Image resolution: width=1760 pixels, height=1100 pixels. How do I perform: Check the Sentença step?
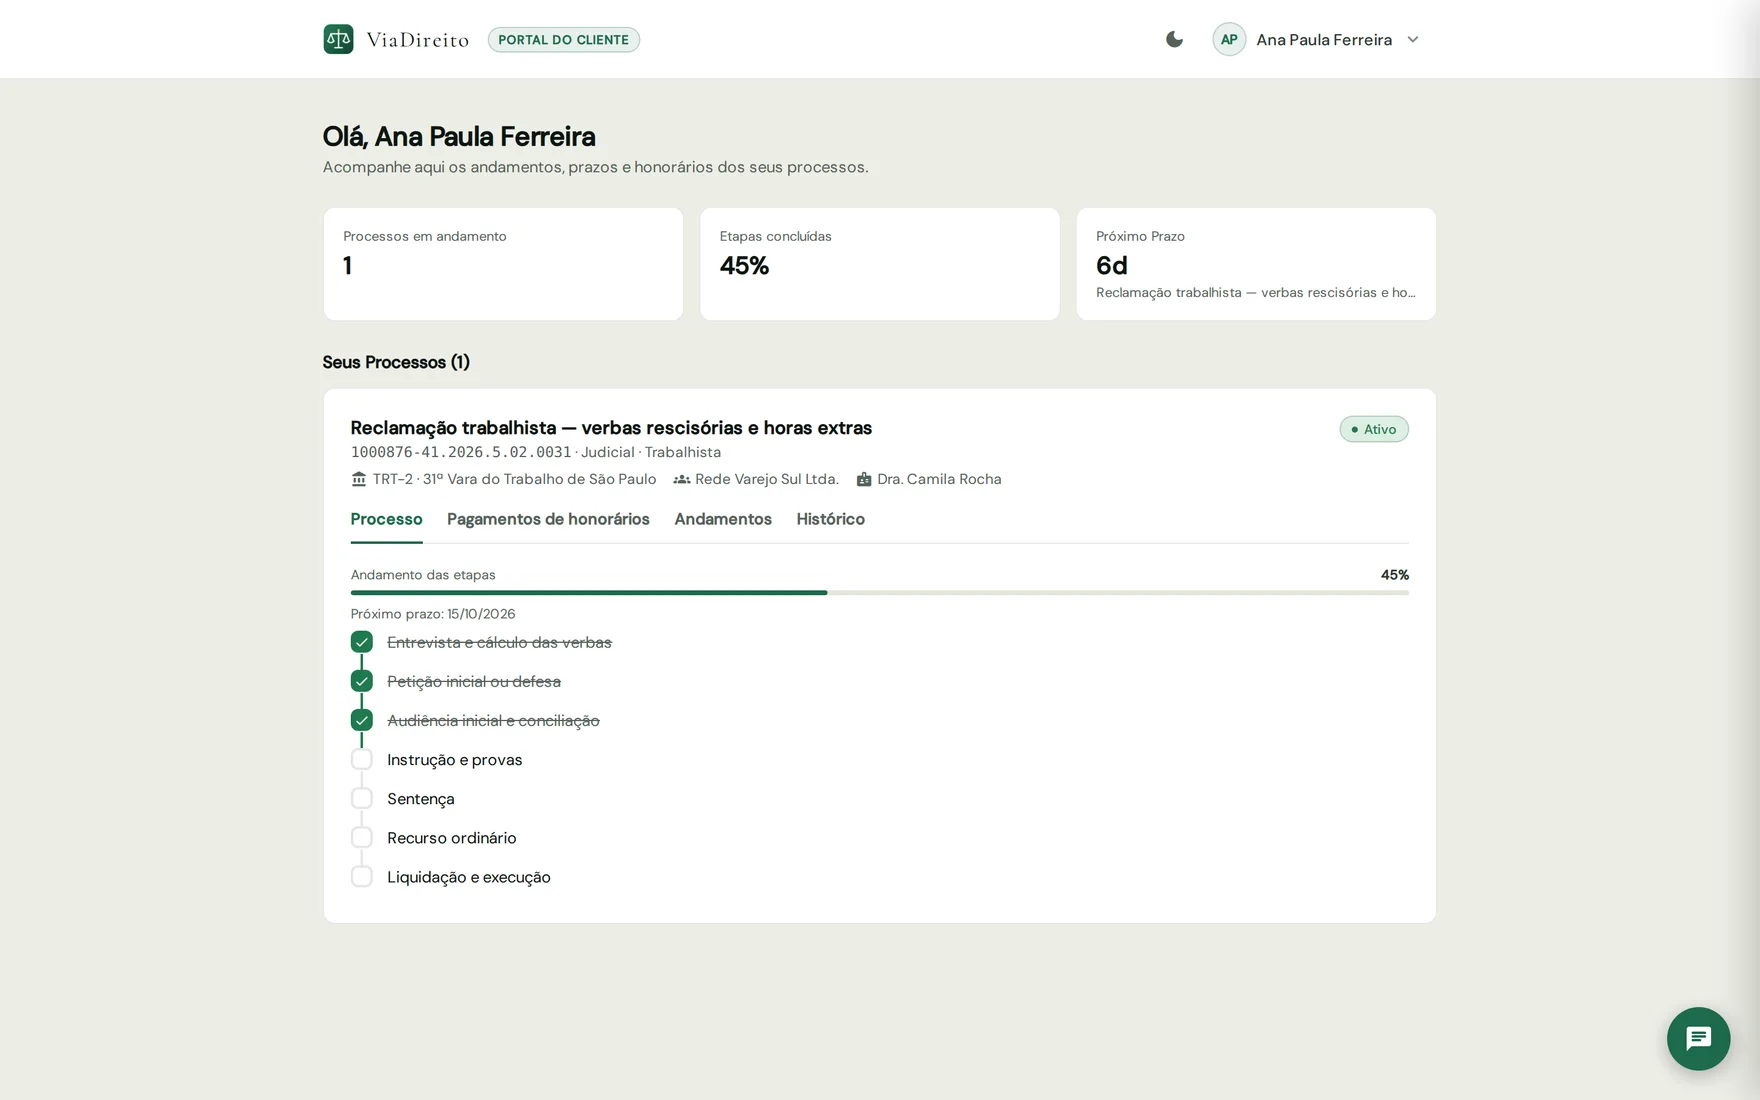362,798
